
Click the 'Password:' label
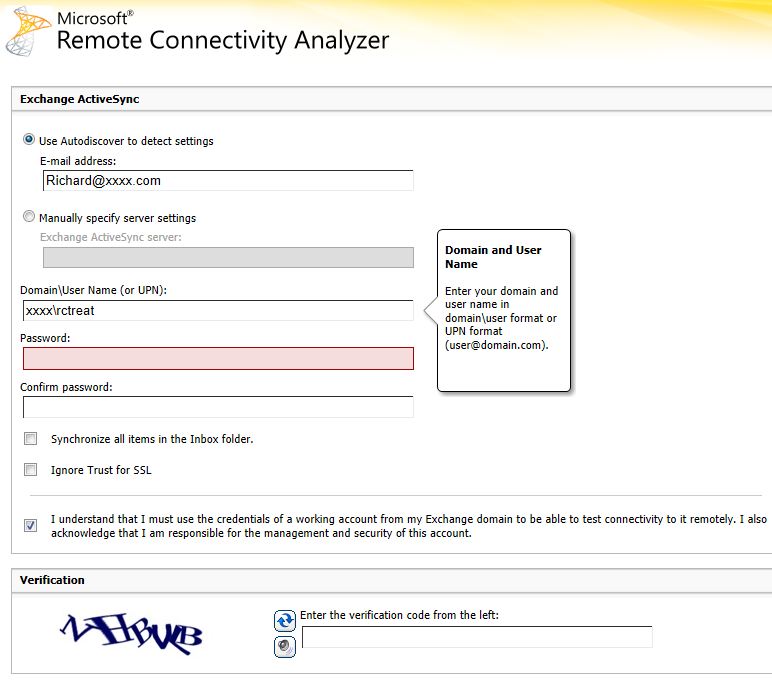click(x=45, y=338)
